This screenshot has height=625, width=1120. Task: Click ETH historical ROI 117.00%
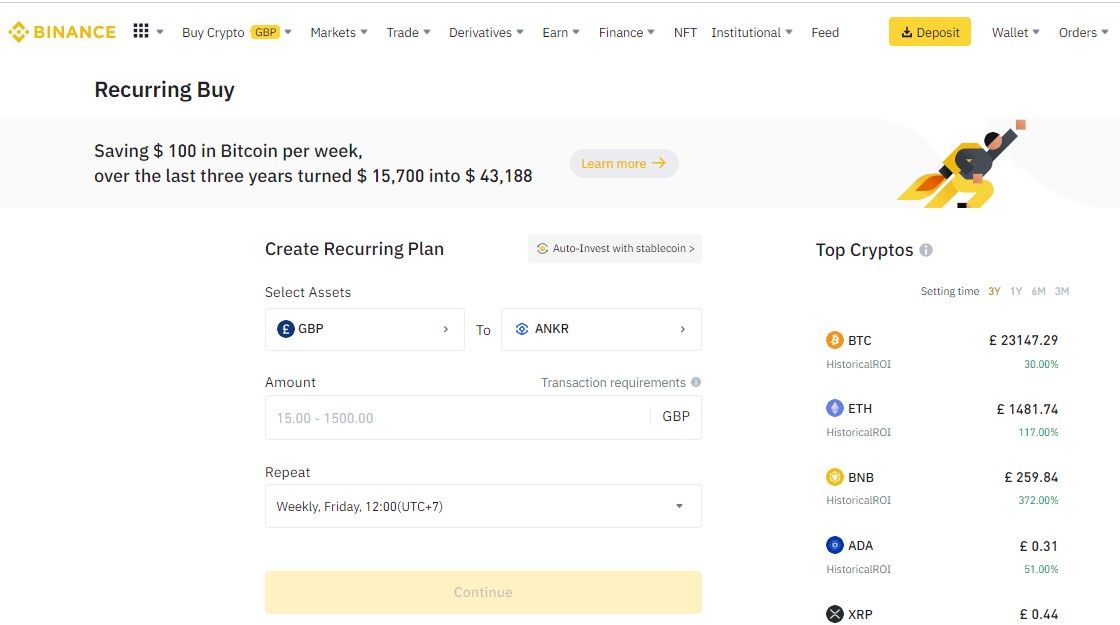1039,432
